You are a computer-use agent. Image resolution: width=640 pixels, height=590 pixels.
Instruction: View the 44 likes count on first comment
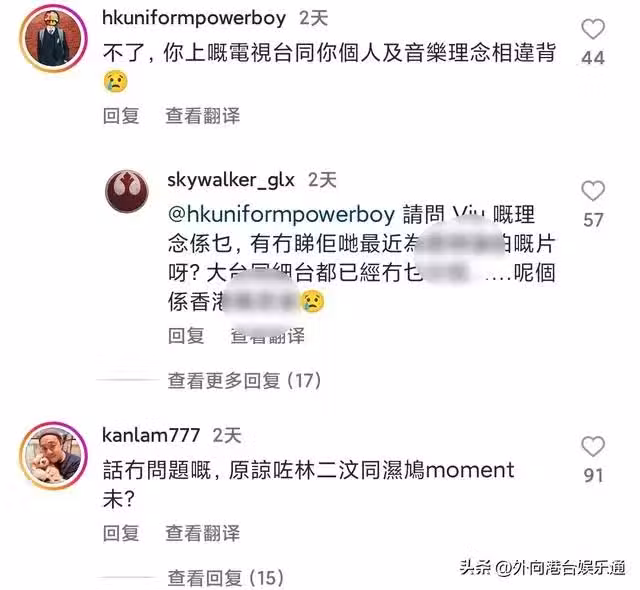click(593, 58)
